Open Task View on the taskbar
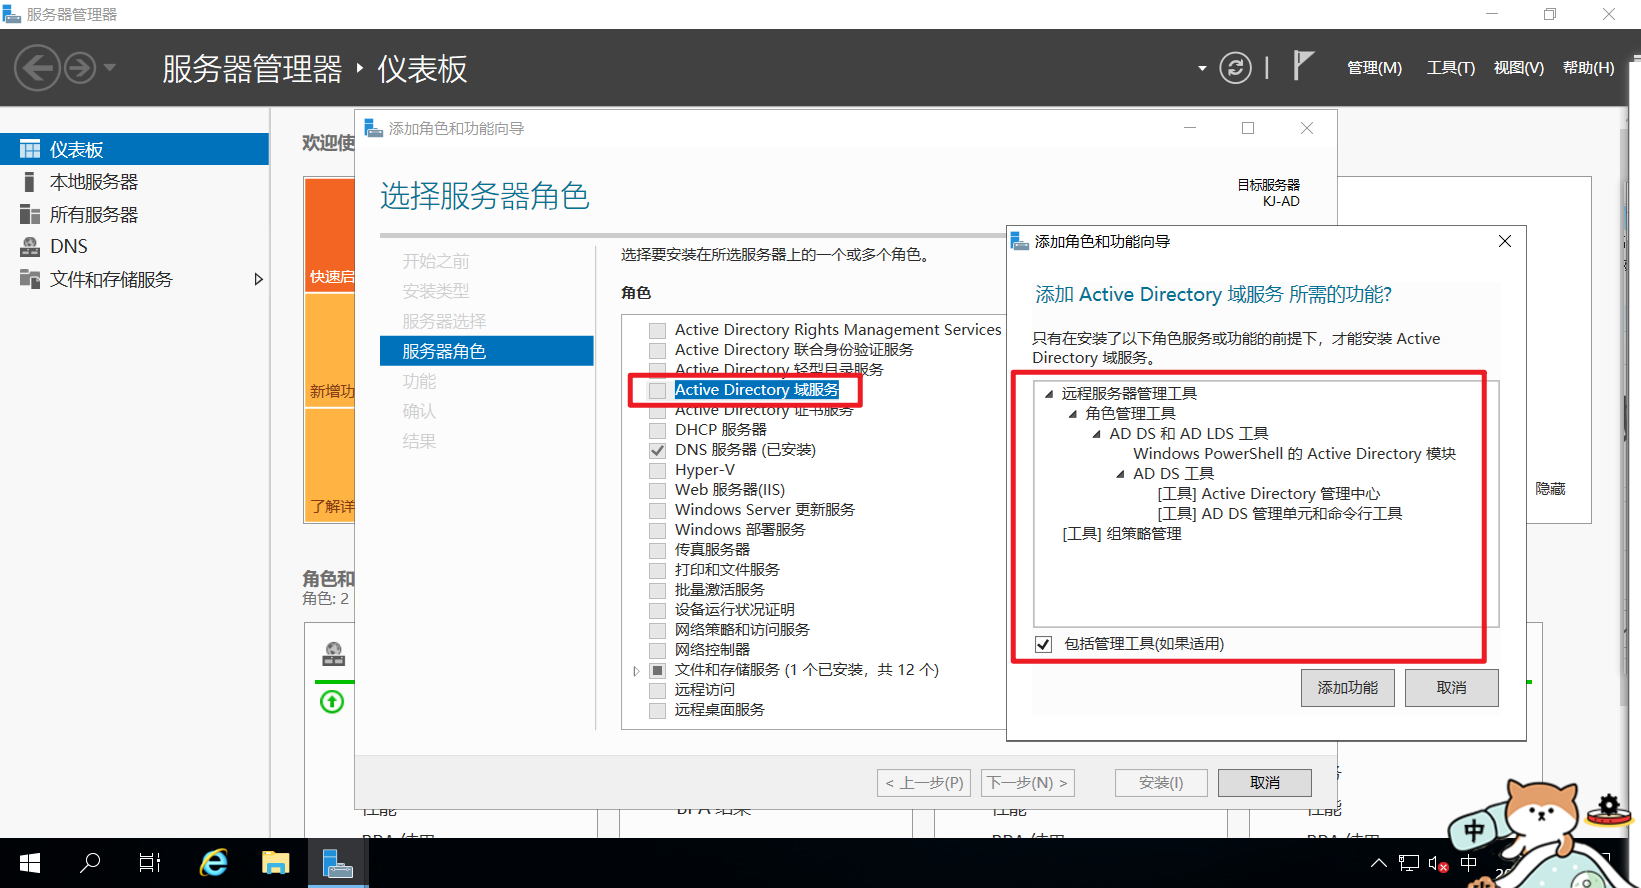Screen dimensions: 1641x888 150,863
